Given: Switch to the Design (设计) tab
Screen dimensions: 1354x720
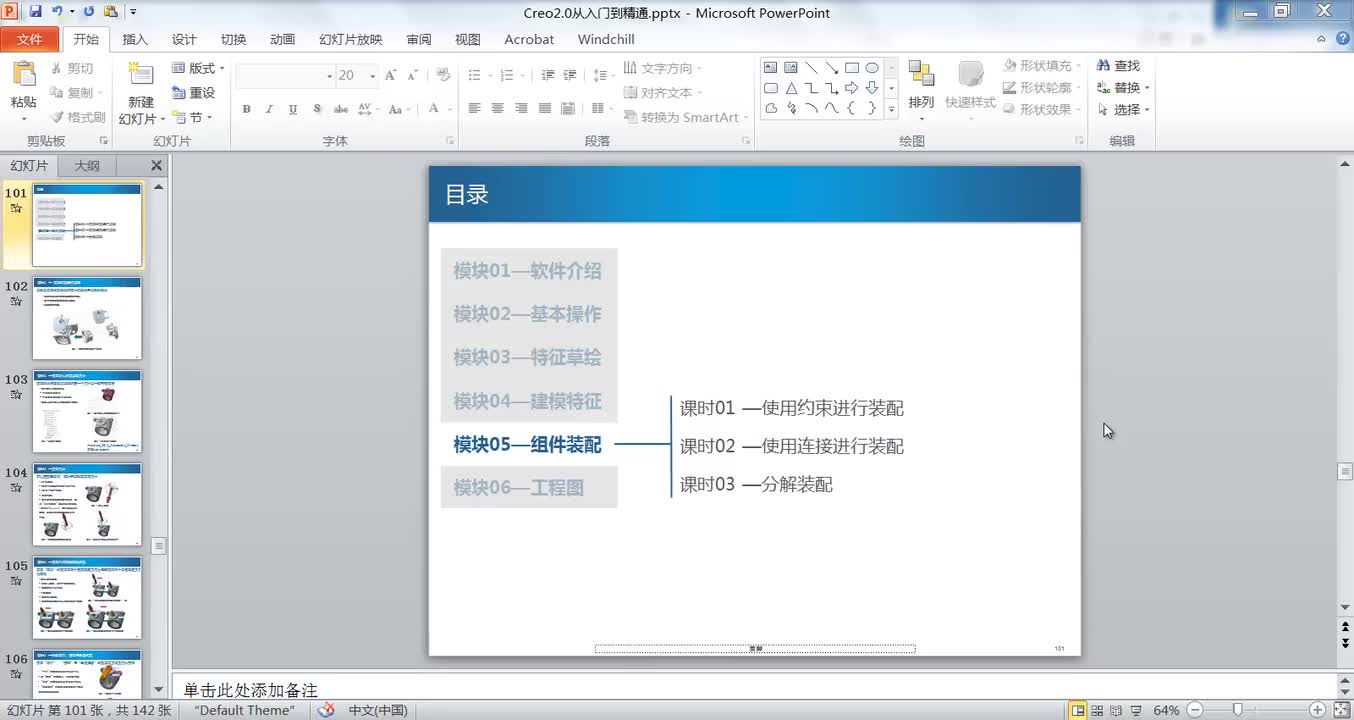Looking at the screenshot, I should point(184,40).
